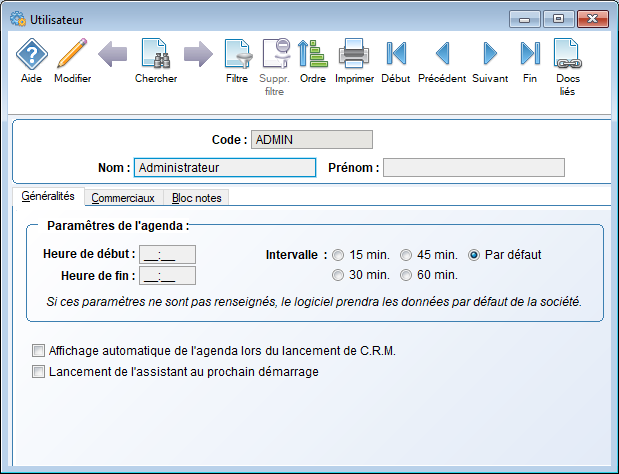Click the Modifier pencil icon
Viewport: 619px width, 474px height.
[x=72, y=58]
